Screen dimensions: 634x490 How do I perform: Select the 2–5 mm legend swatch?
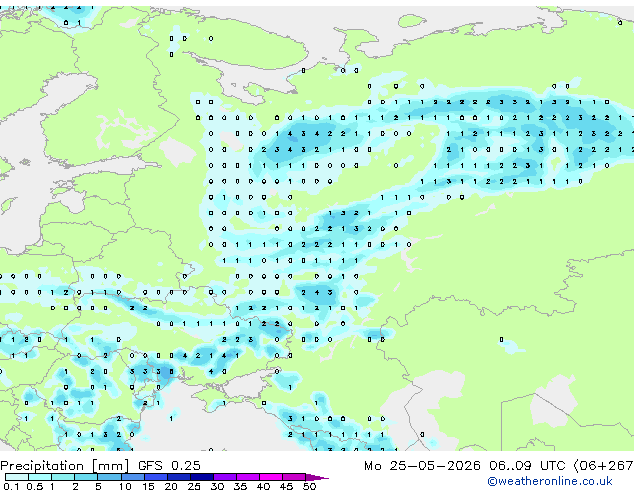tap(86, 477)
